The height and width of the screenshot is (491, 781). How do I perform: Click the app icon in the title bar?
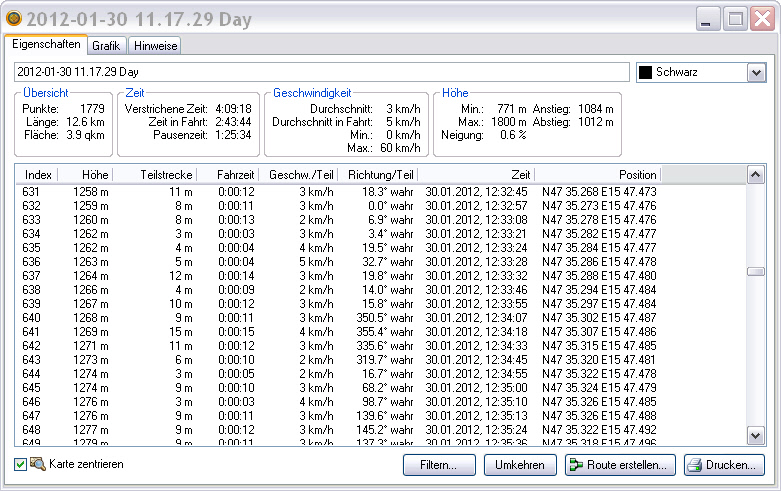(x=14, y=20)
